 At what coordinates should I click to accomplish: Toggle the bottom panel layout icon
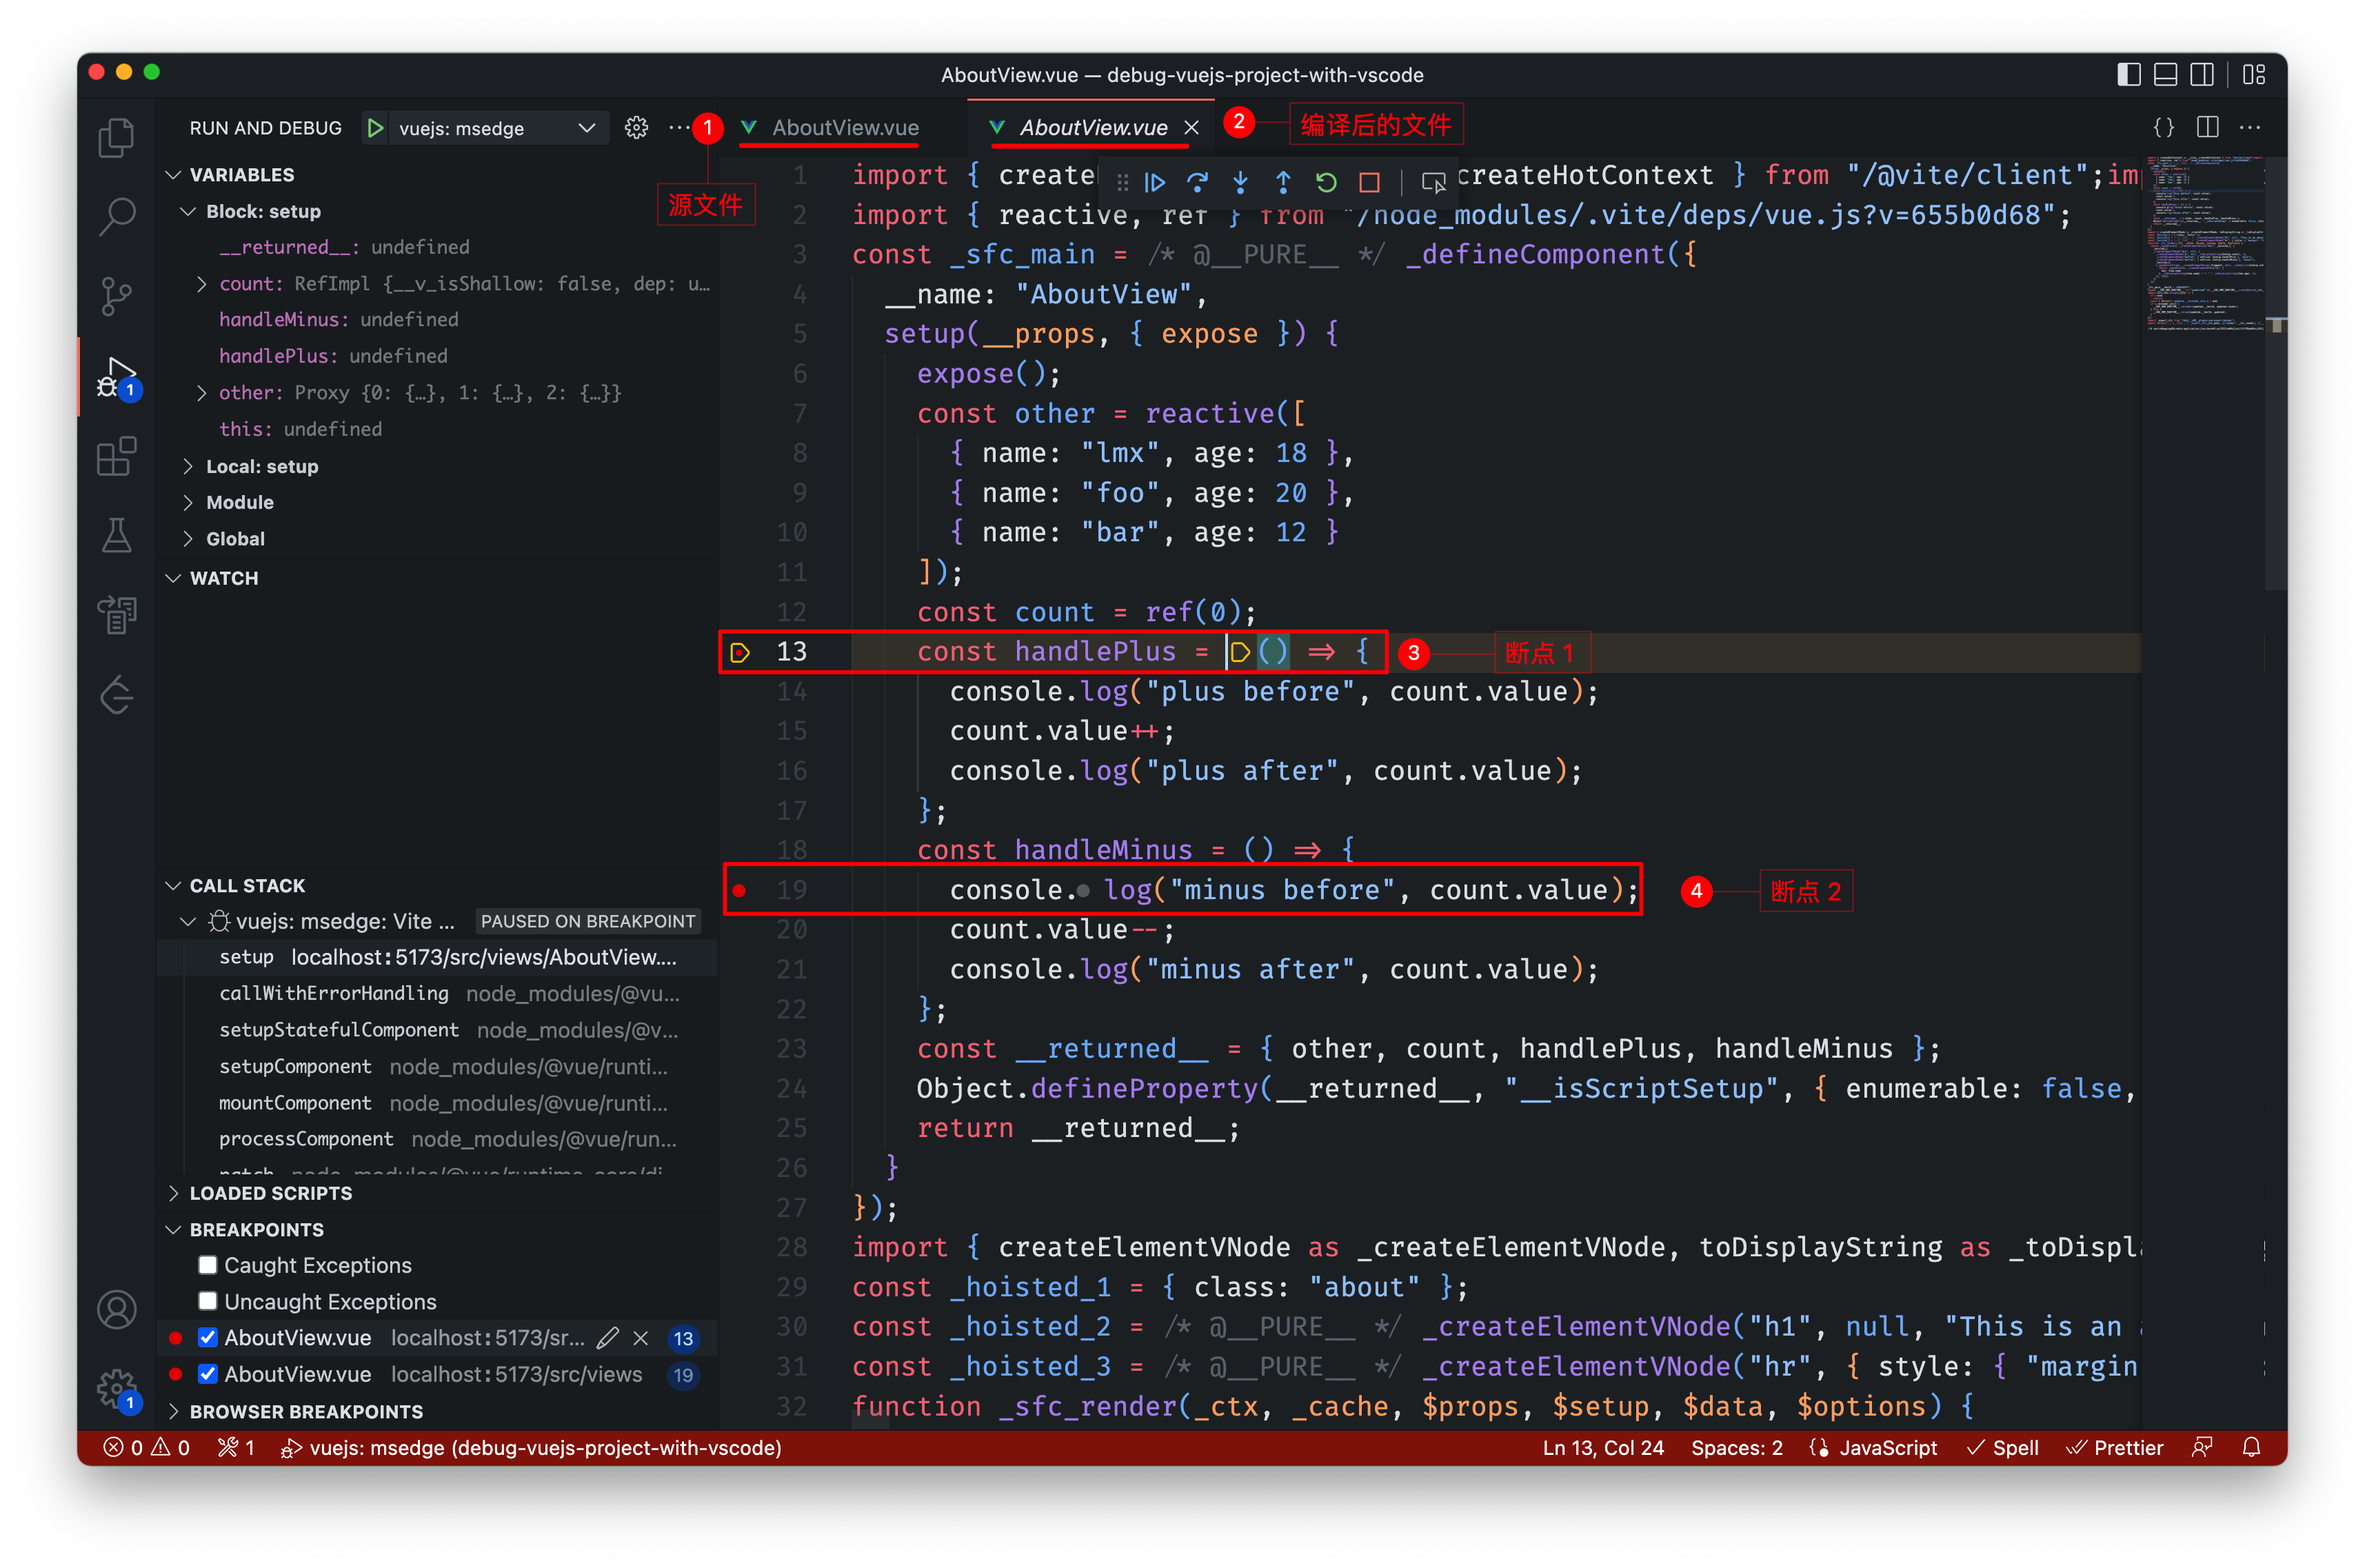point(2165,75)
